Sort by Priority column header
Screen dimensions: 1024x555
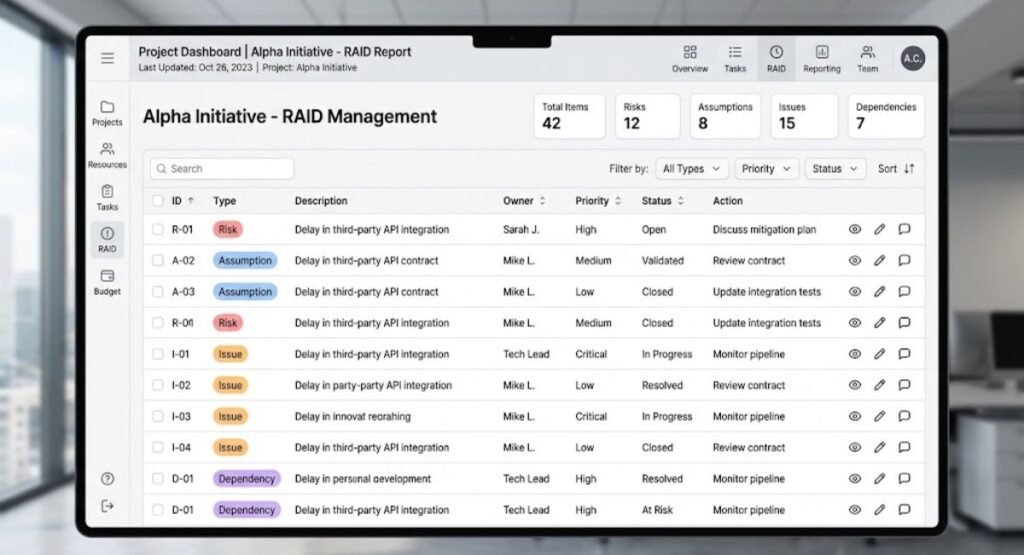coord(598,200)
